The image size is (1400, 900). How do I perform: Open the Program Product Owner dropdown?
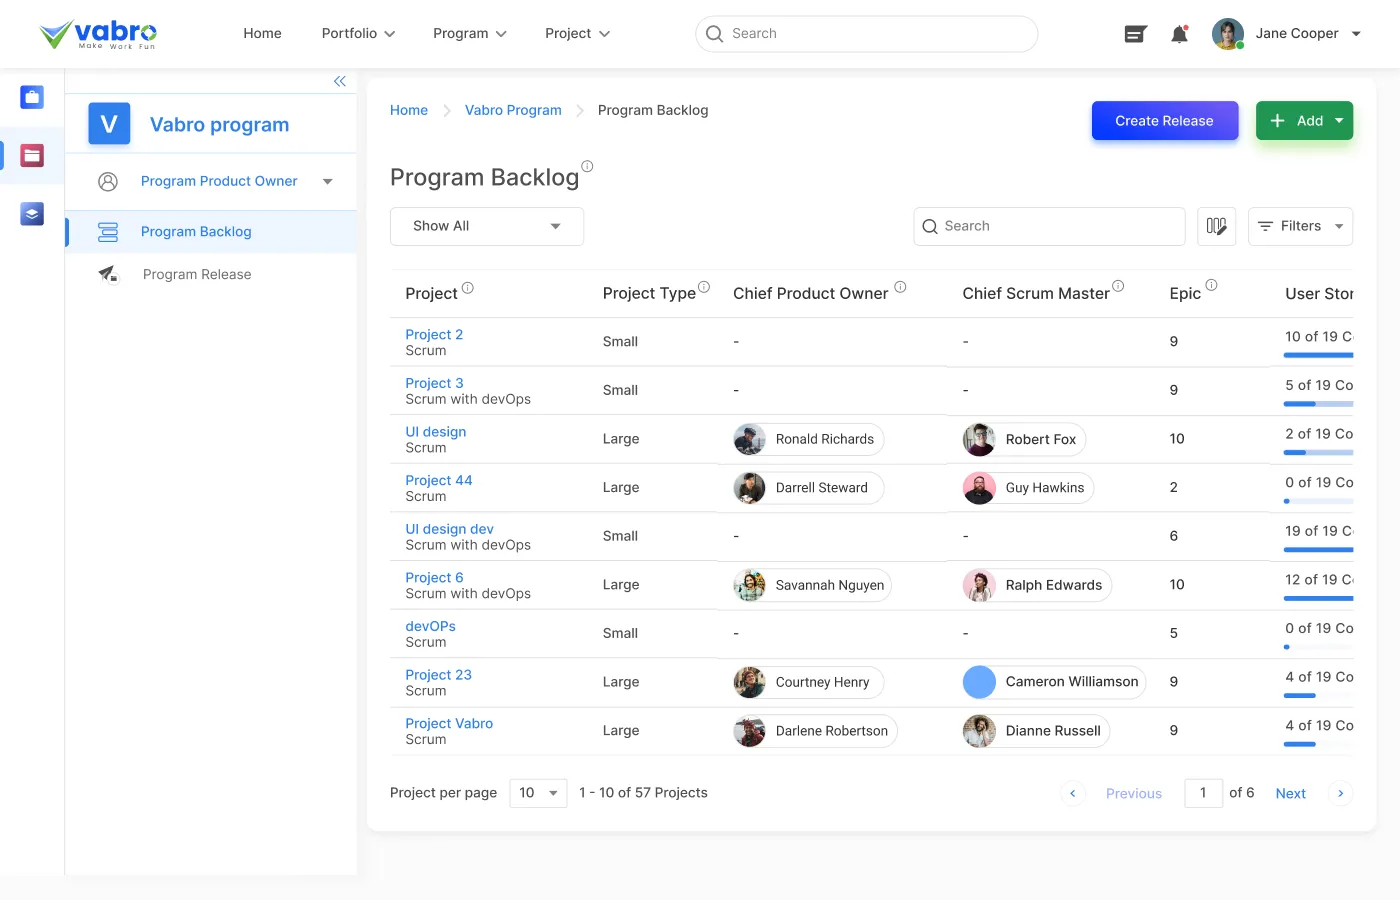[327, 181]
